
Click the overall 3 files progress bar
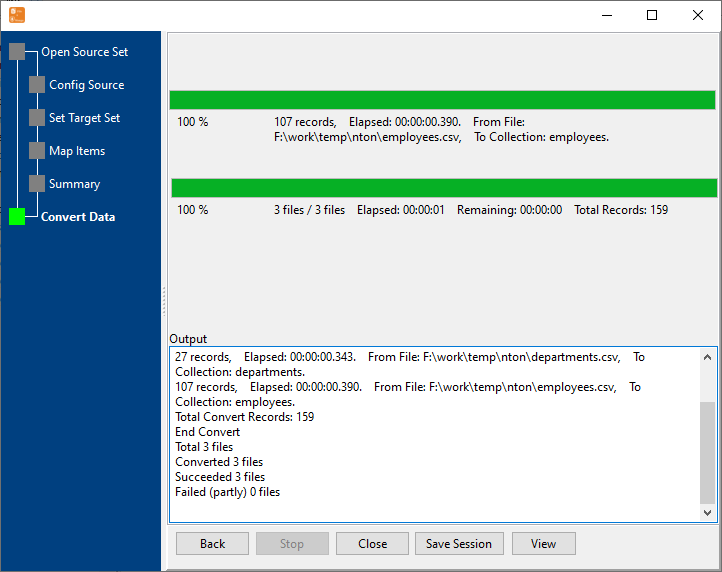coord(444,188)
